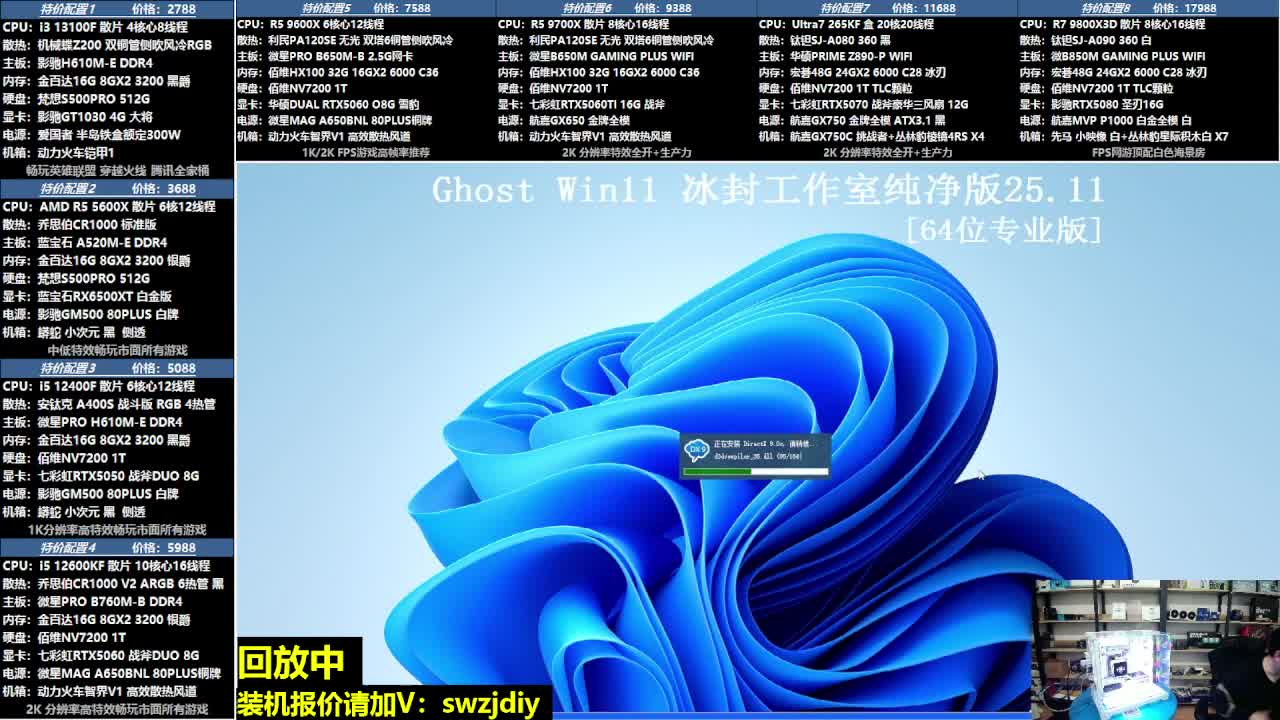Click the yellow 回放中 replay label
This screenshot has height=720, width=1280.
coord(291,662)
